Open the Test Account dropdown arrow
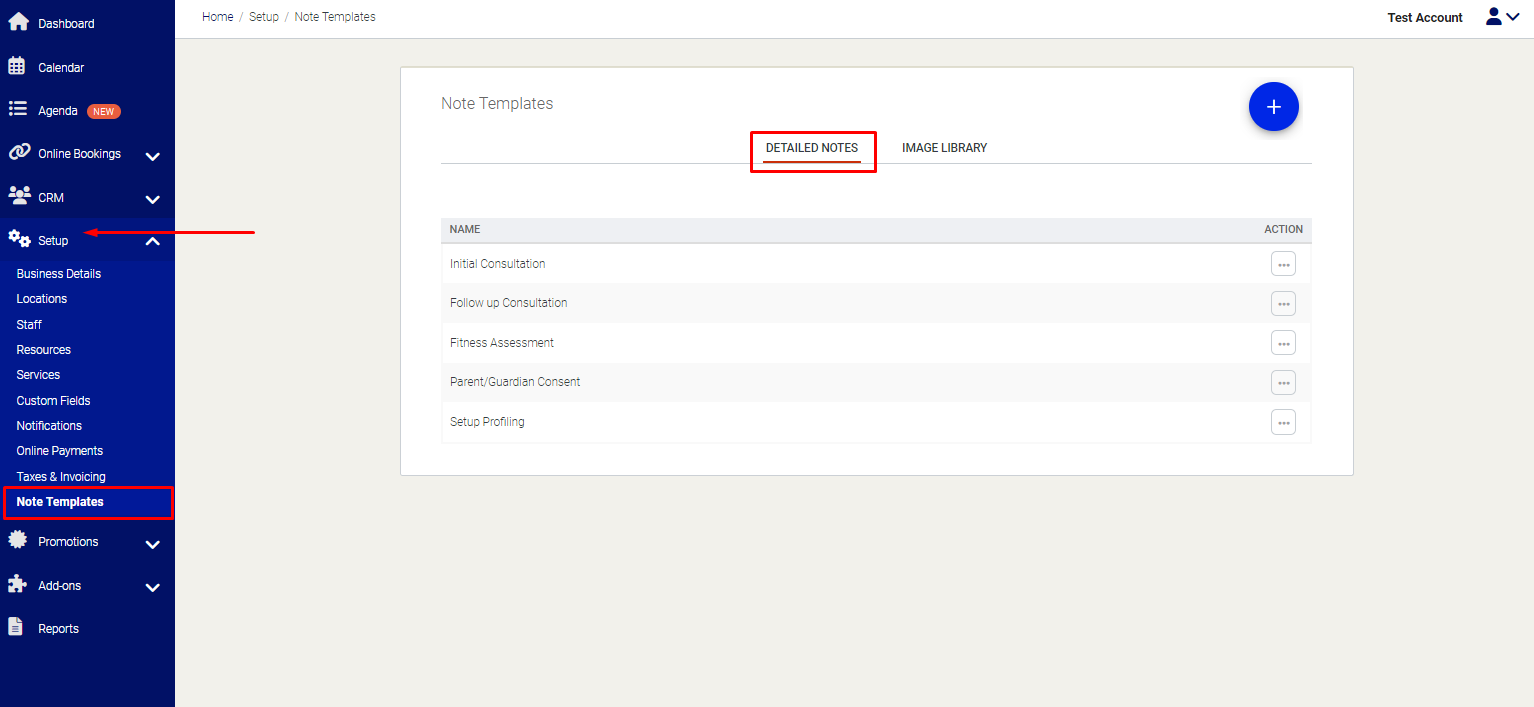Viewport: 1534px width, 707px height. (x=1512, y=17)
